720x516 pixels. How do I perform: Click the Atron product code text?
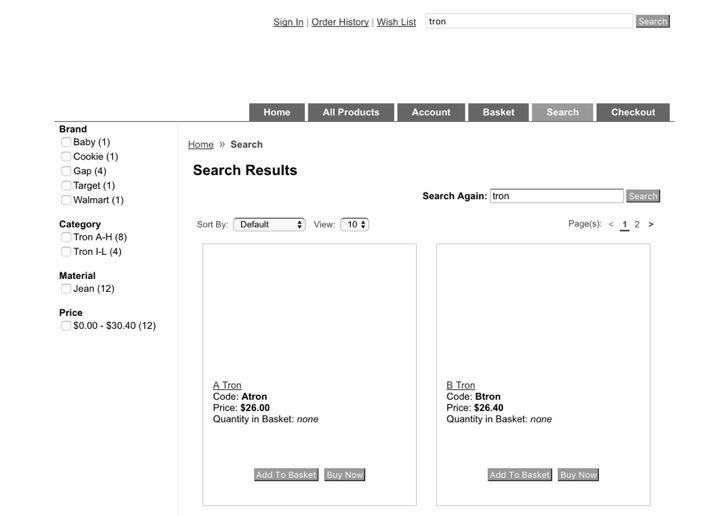coord(254,397)
